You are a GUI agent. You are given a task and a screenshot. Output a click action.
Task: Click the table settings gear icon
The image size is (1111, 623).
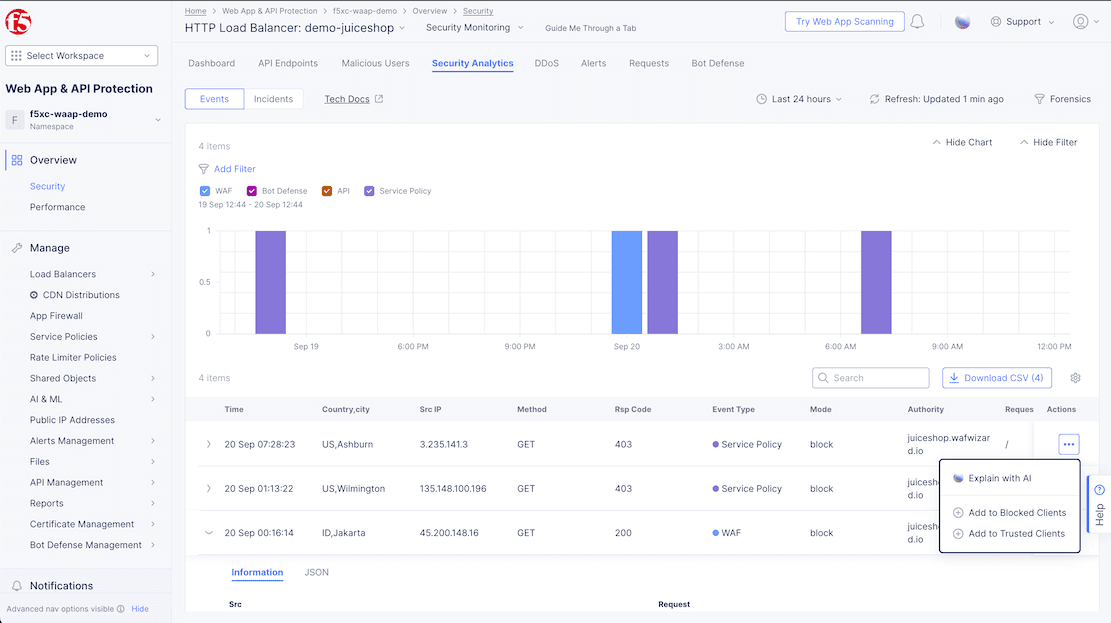click(1075, 378)
